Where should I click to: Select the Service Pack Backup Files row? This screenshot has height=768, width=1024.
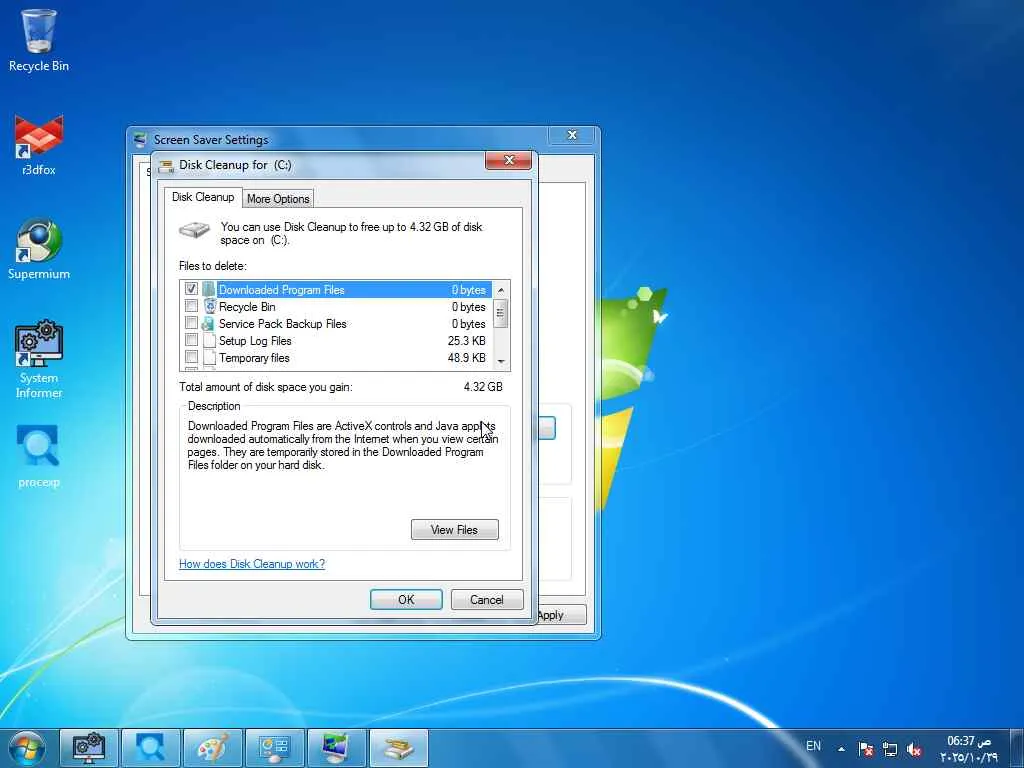pos(336,323)
